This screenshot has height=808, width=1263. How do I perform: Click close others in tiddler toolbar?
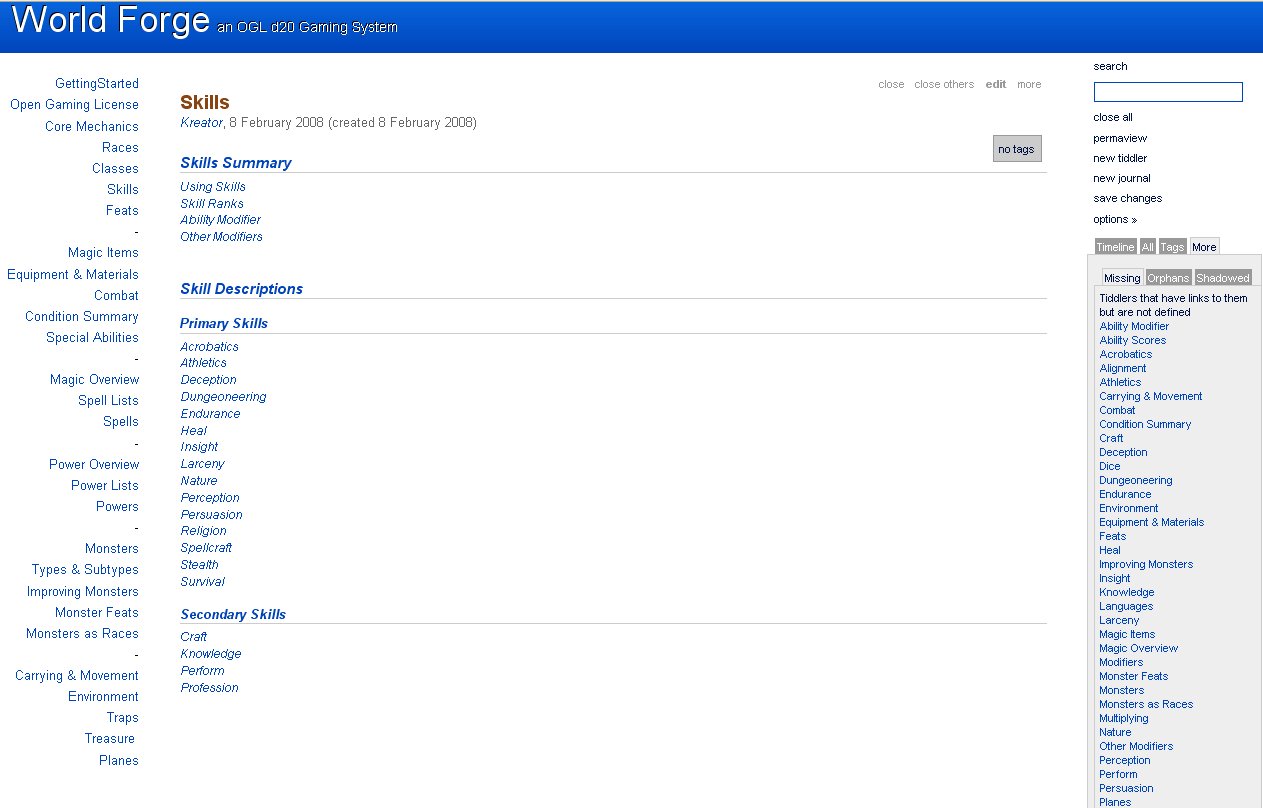(943, 84)
